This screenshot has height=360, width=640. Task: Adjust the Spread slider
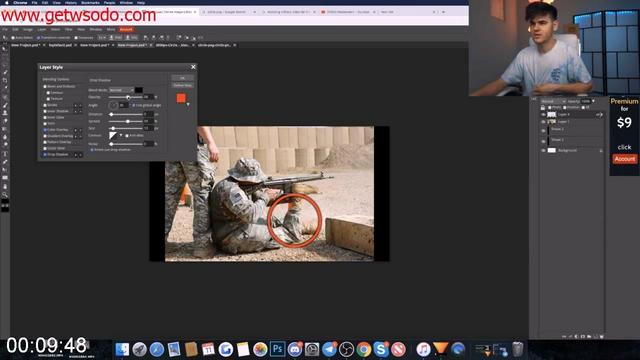coord(127,121)
